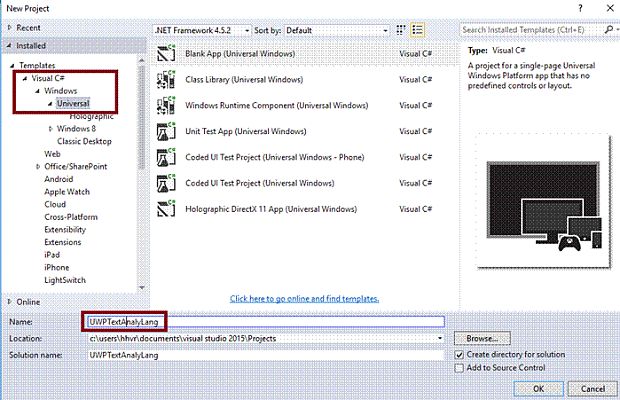Select Class Library (Universal Windows) row text
The width and height of the screenshot is (620, 400).
point(244,79)
